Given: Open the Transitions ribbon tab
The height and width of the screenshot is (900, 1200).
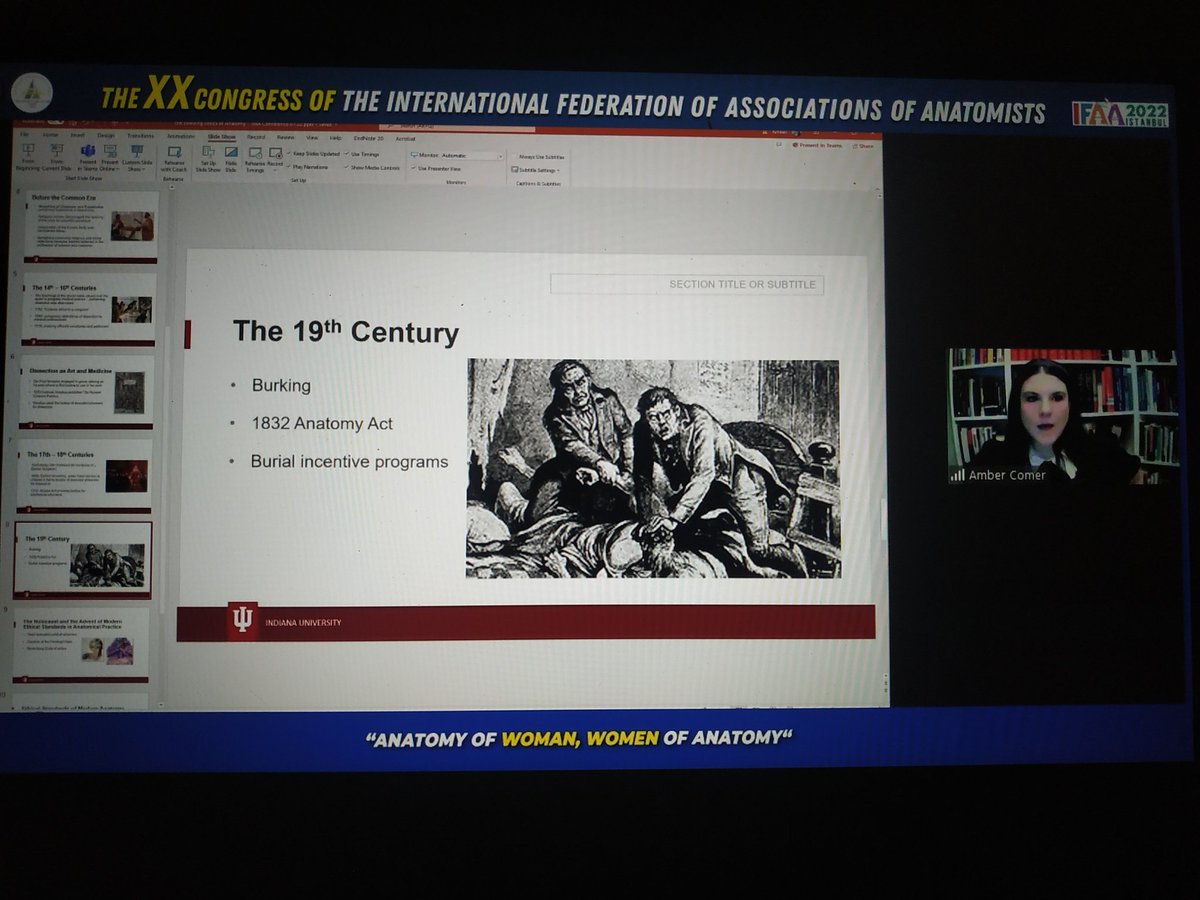Looking at the screenshot, I should 140,136.
